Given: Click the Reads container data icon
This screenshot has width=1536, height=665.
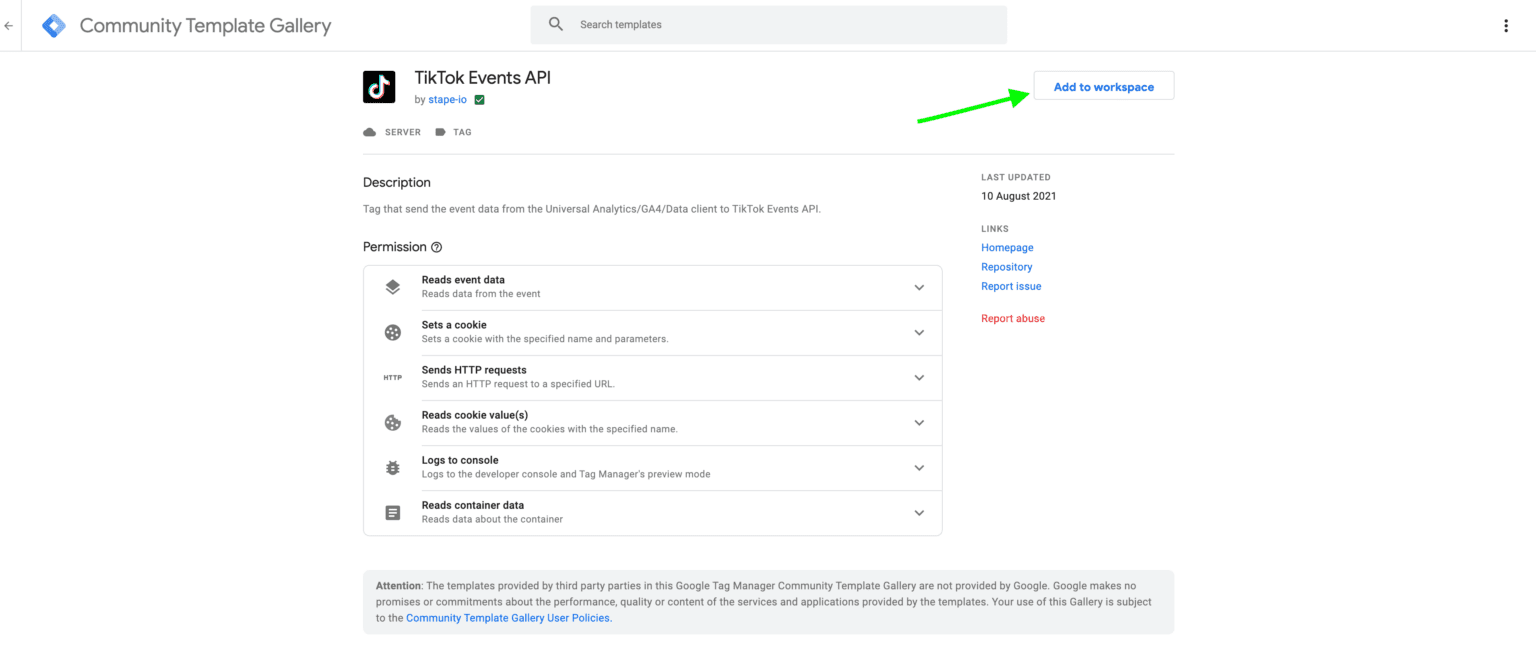Looking at the screenshot, I should point(393,513).
